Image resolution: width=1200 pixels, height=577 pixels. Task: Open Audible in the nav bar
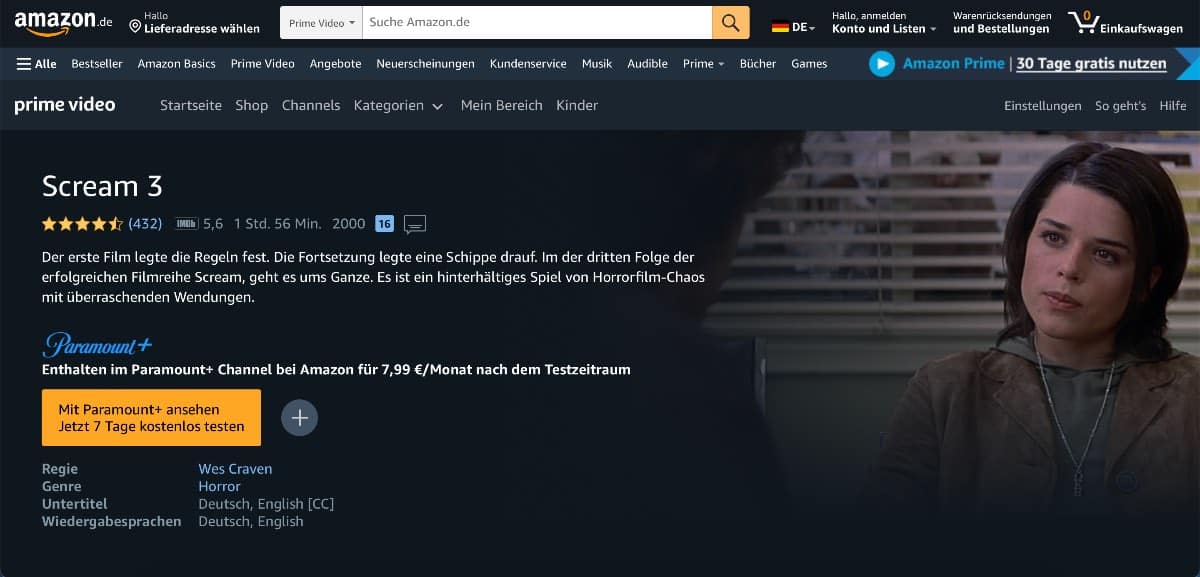tap(647, 64)
